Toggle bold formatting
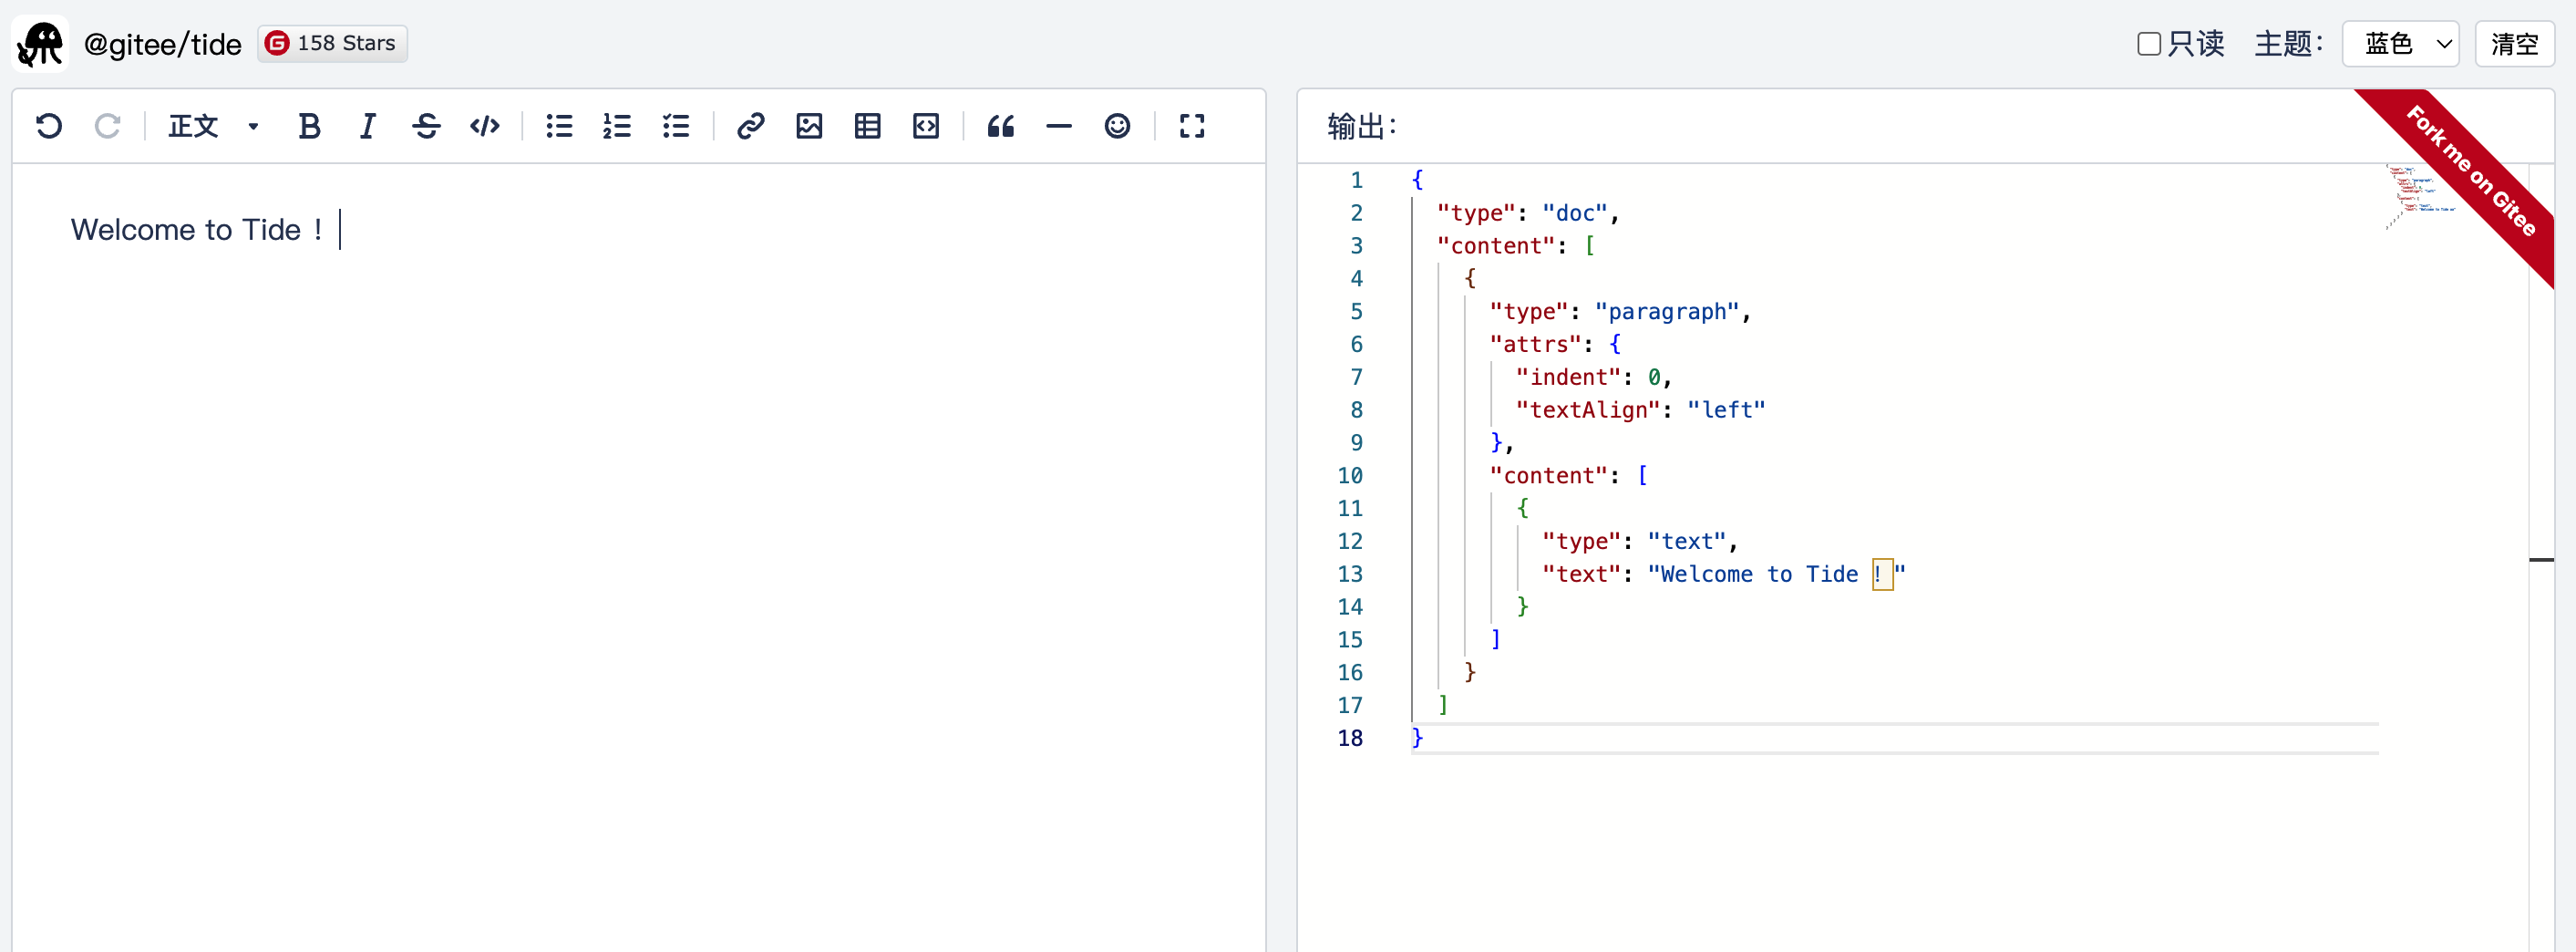 309,126
